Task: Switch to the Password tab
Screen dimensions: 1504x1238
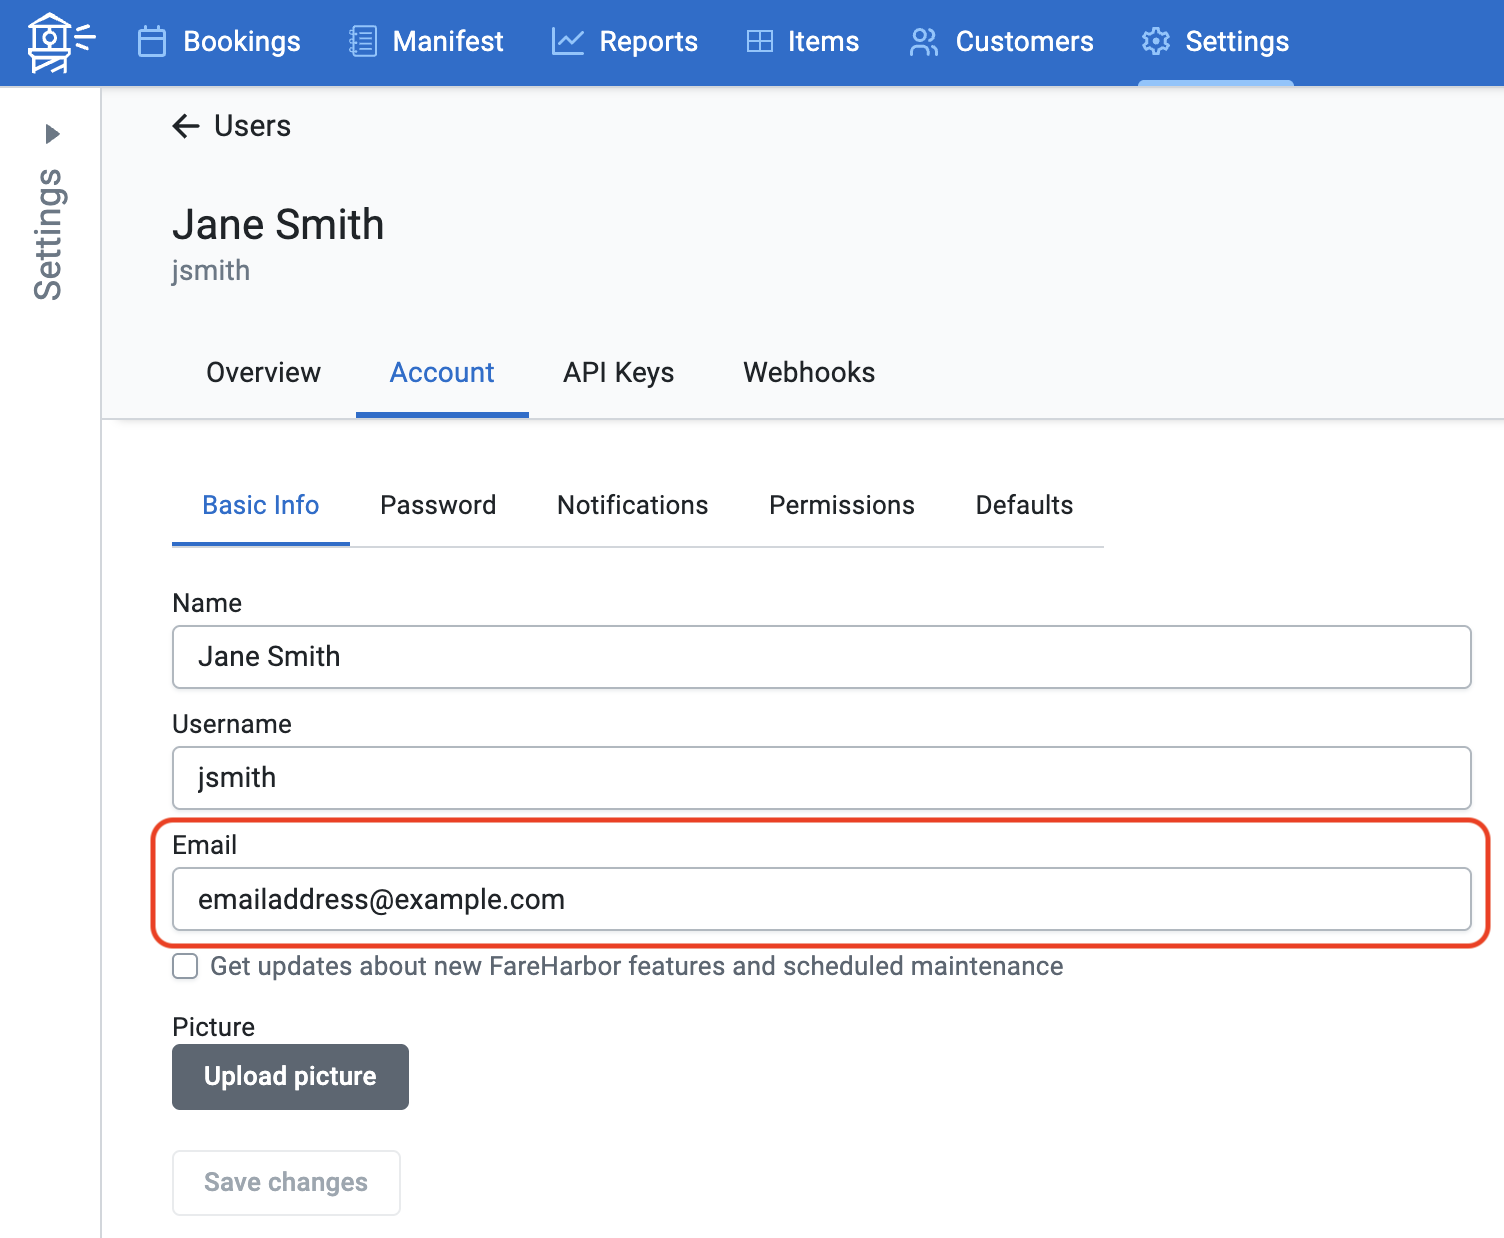Action: 438,505
